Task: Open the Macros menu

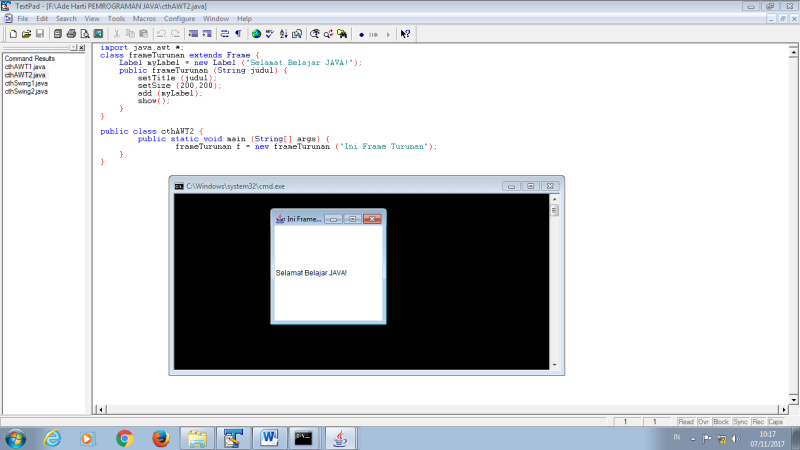Action: (x=144, y=18)
